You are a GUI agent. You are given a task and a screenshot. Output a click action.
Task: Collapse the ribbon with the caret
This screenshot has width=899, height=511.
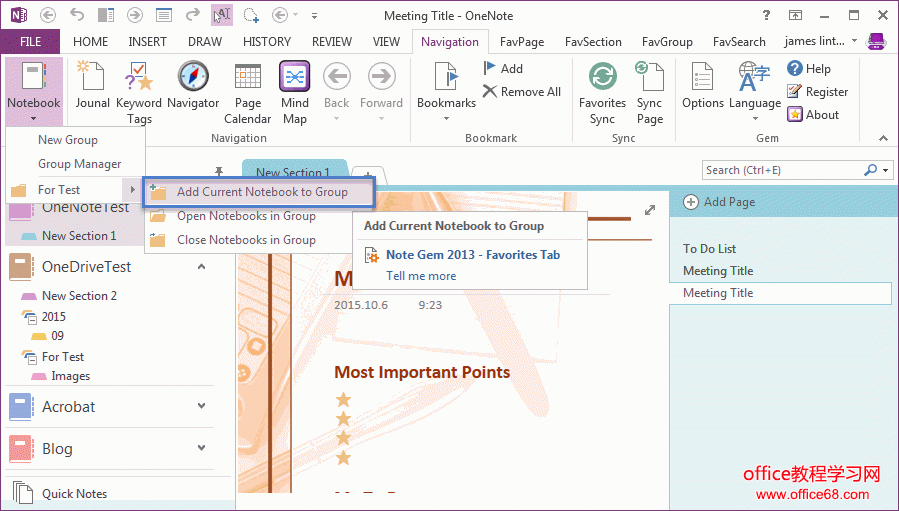pos(884,138)
